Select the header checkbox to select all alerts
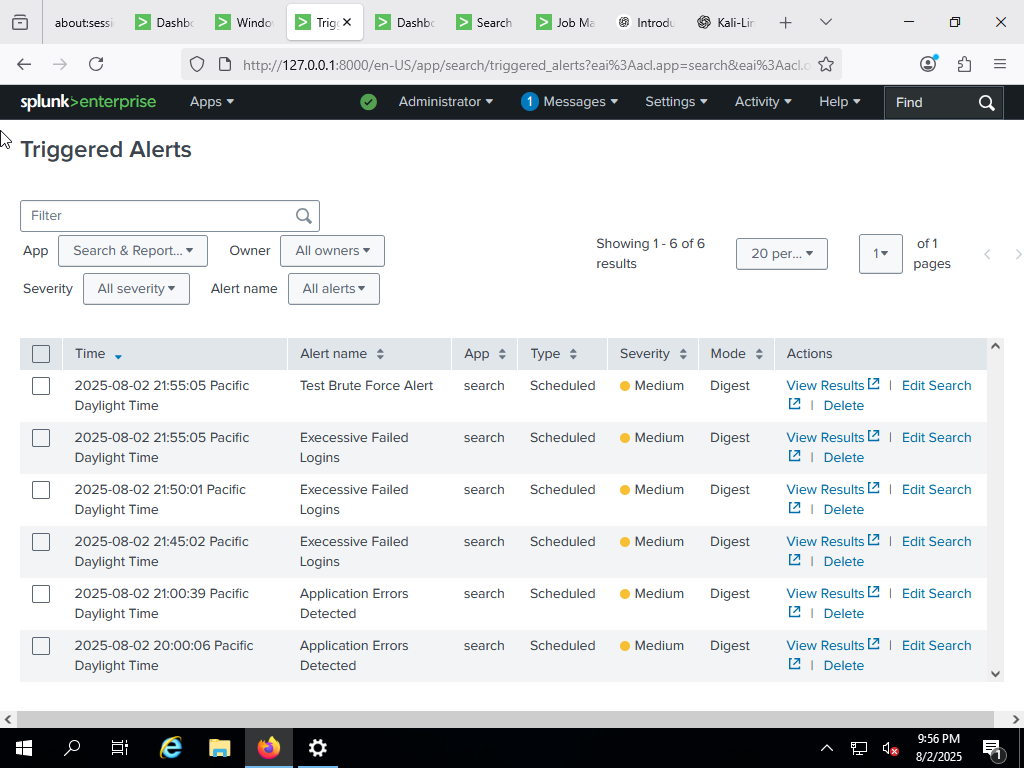This screenshot has height=768, width=1024. tap(41, 353)
